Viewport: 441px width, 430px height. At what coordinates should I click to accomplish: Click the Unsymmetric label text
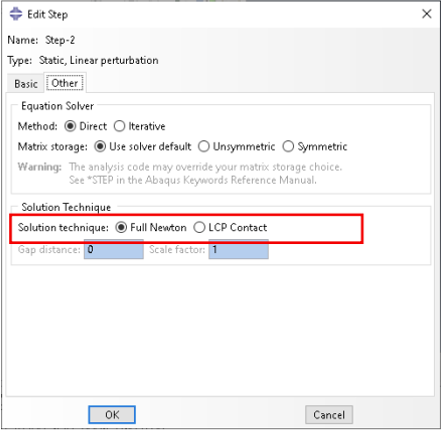point(244,147)
